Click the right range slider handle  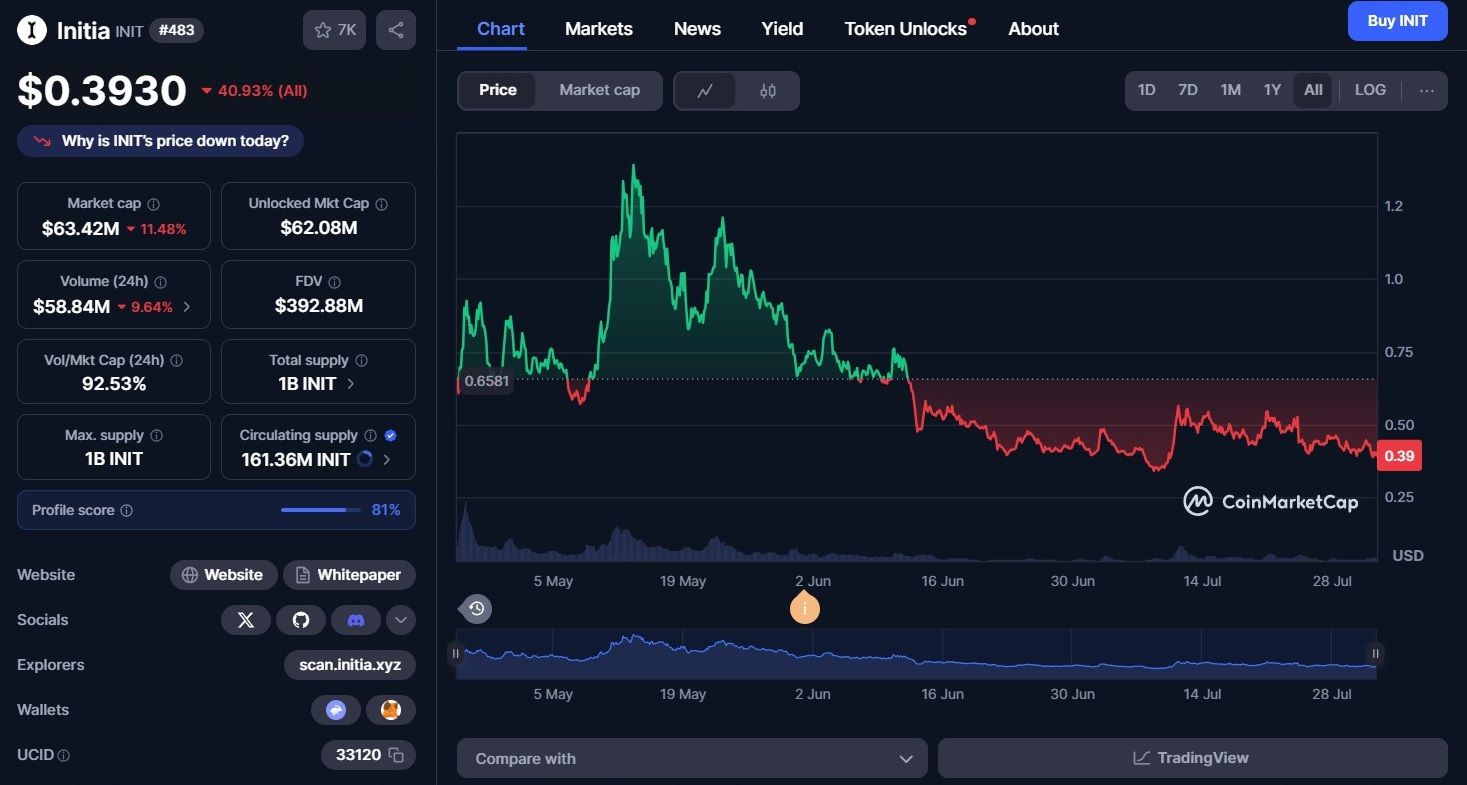1376,654
